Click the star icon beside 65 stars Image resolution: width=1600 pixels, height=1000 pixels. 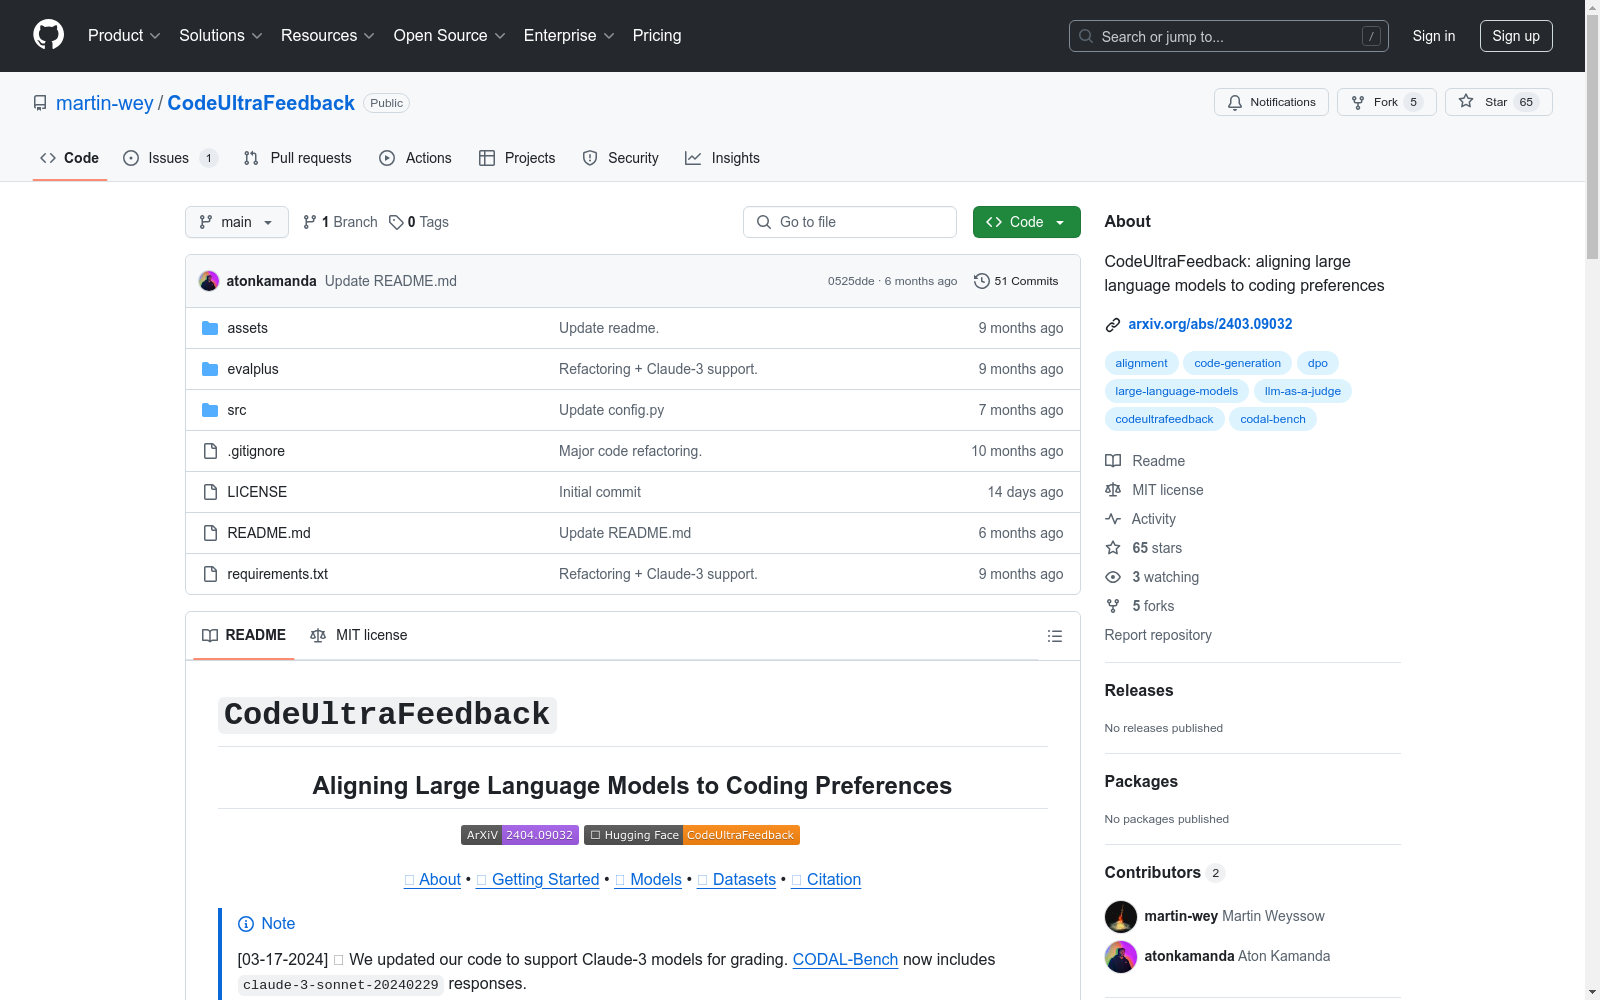point(1113,548)
